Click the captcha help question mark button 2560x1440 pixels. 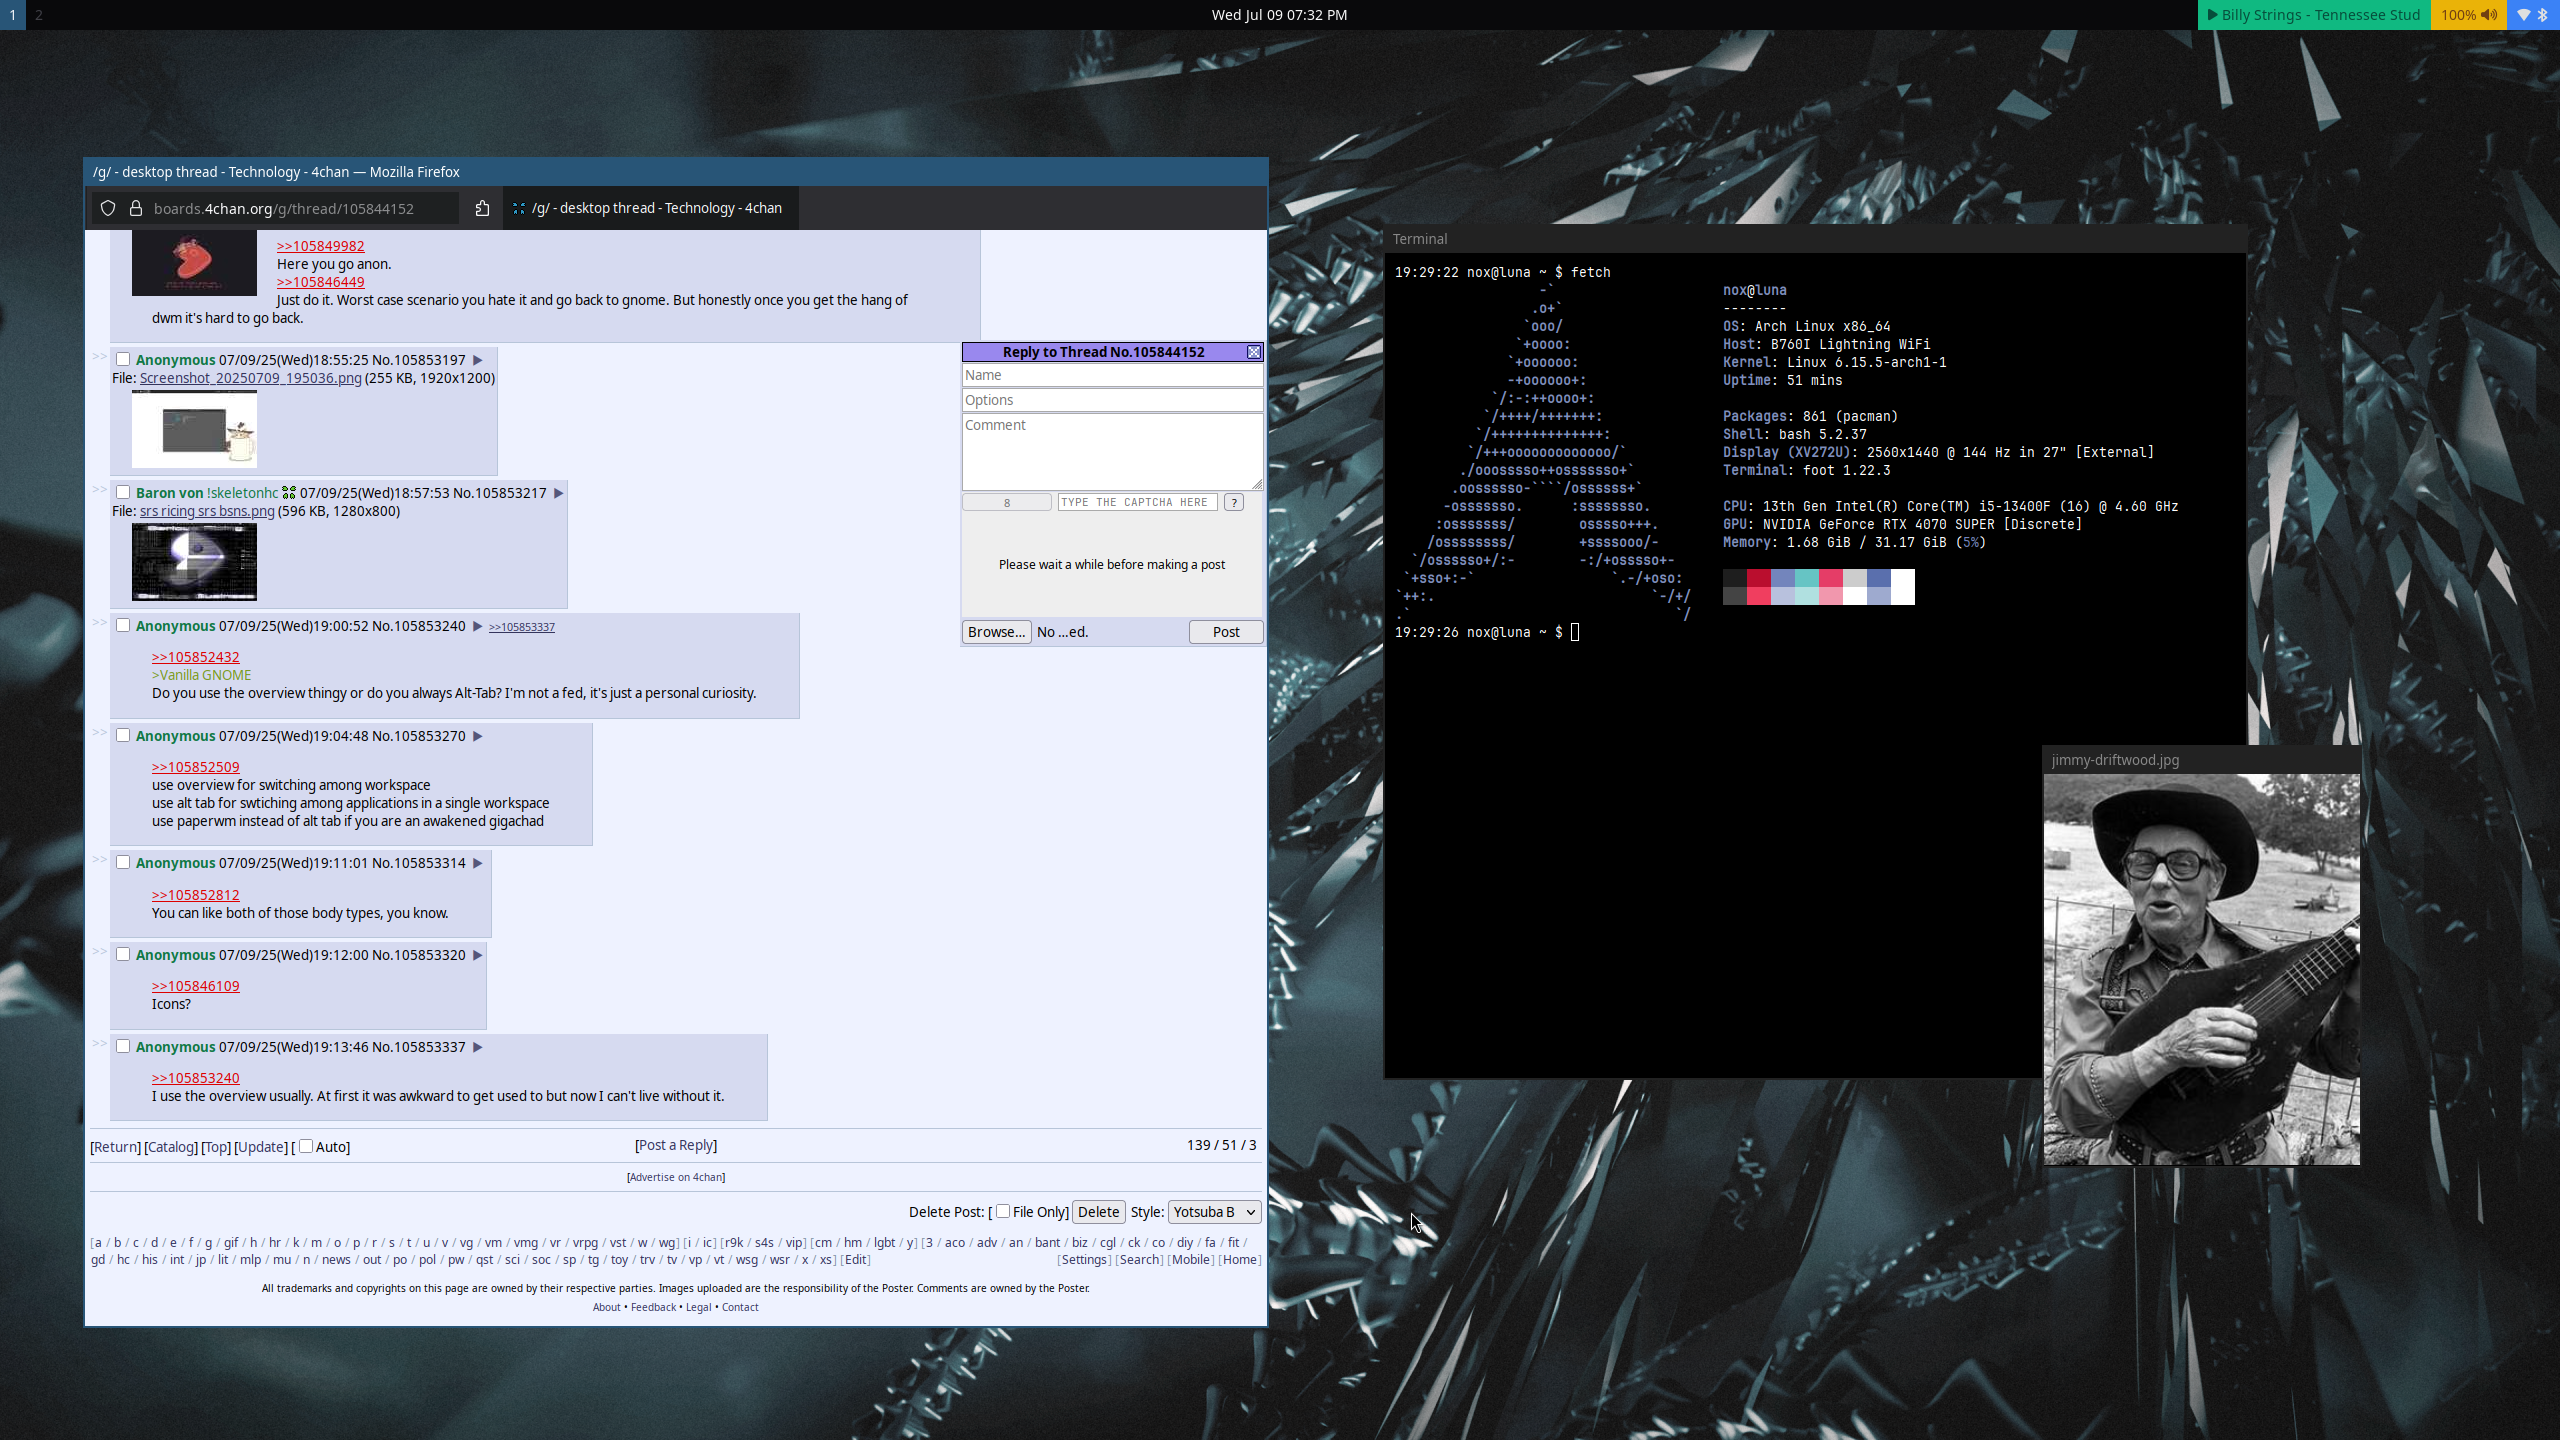pos(1234,502)
